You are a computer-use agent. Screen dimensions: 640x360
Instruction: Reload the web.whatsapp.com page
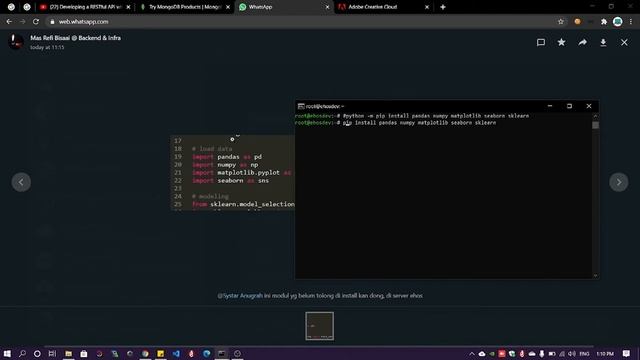tap(36, 22)
